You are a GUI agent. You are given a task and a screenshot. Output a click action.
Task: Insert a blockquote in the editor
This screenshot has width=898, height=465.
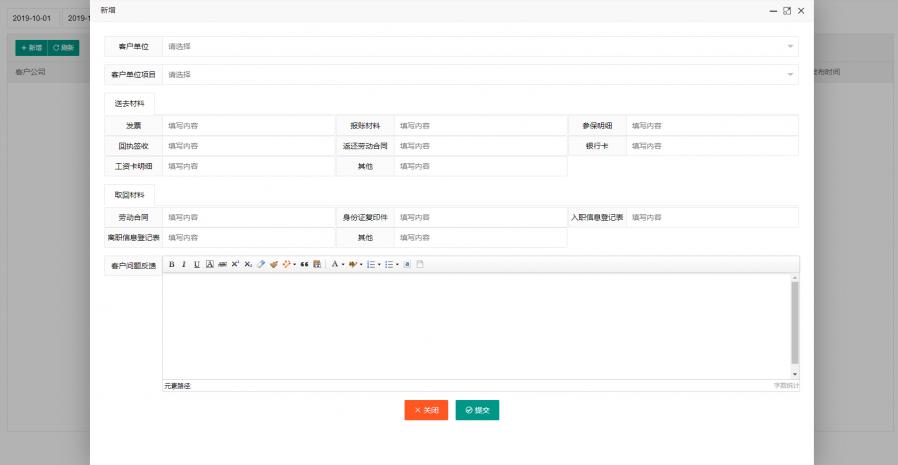[304, 264]
